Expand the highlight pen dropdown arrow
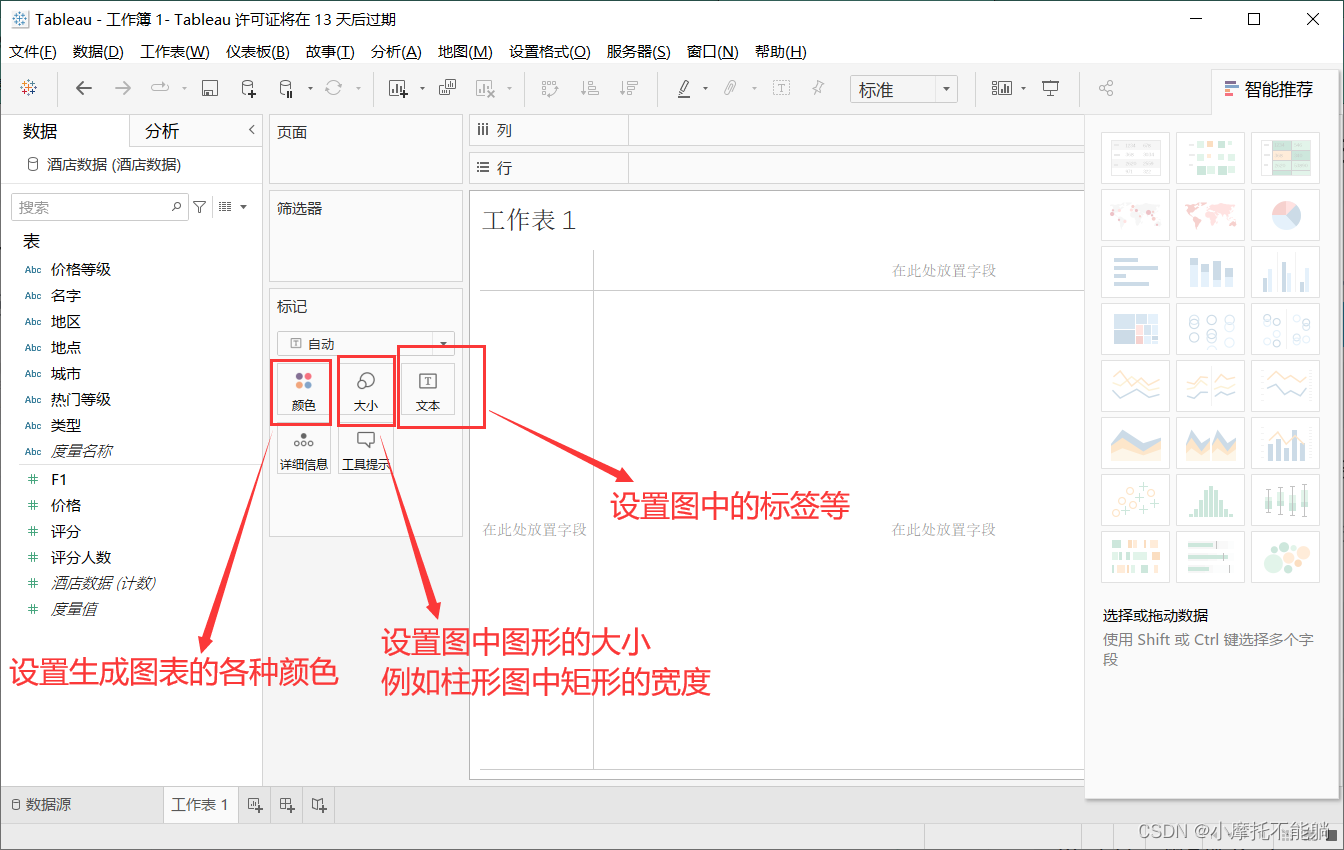 705,88
